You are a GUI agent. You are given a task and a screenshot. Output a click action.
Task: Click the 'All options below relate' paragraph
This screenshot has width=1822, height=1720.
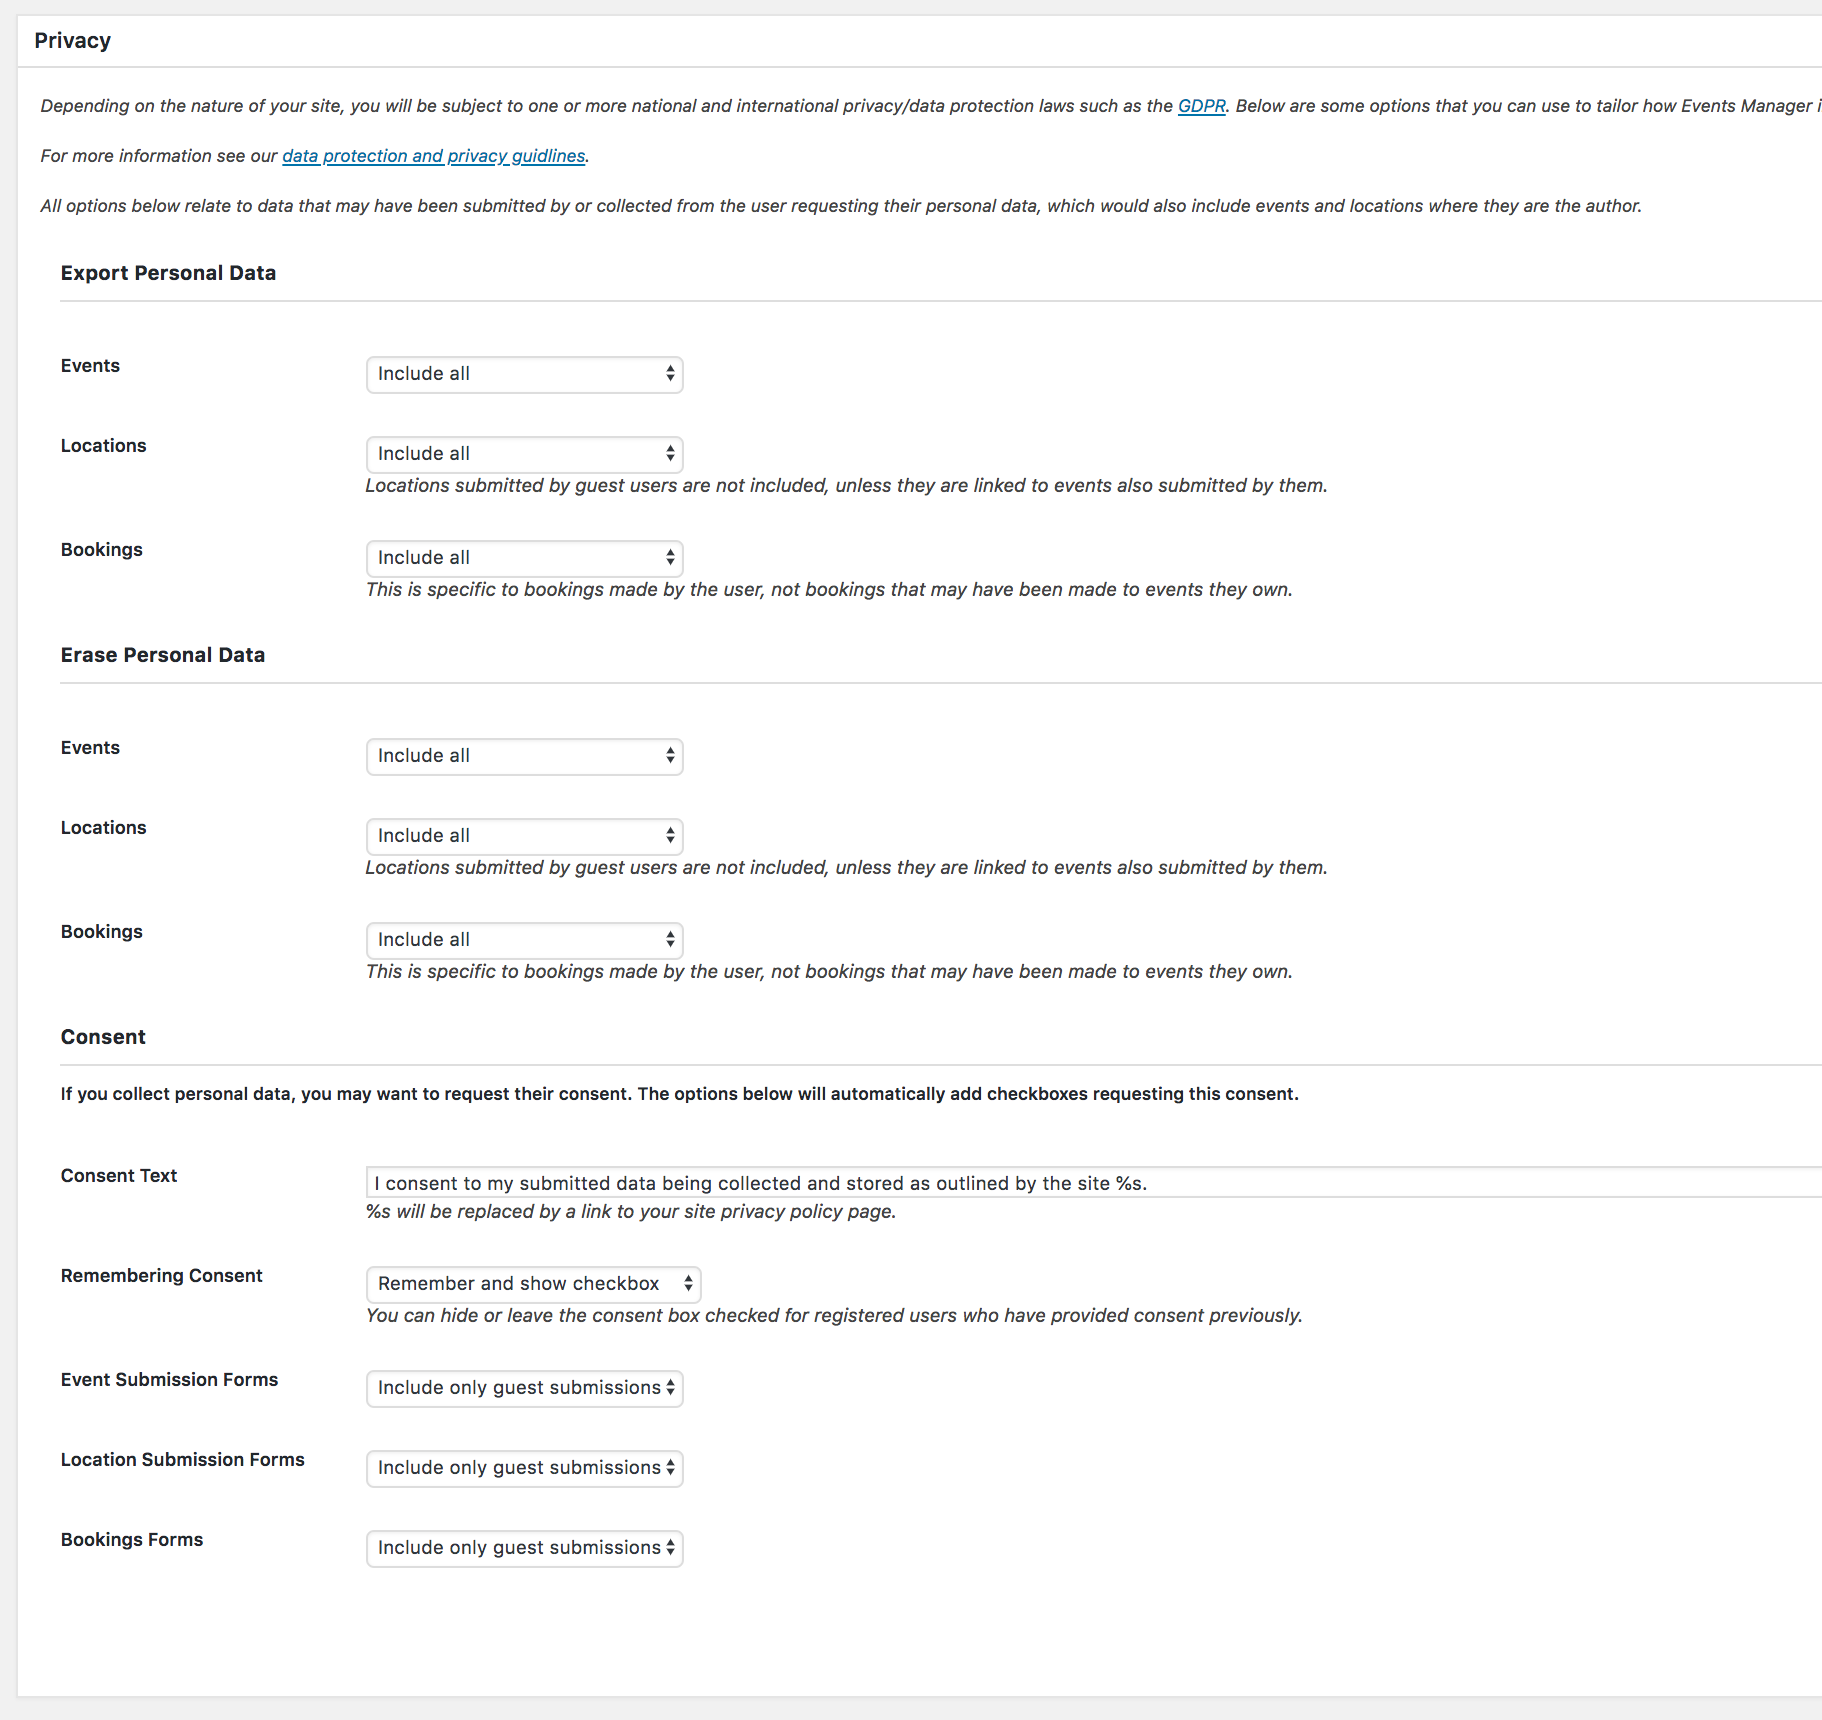pyautogui.click(x=841, y=206)
